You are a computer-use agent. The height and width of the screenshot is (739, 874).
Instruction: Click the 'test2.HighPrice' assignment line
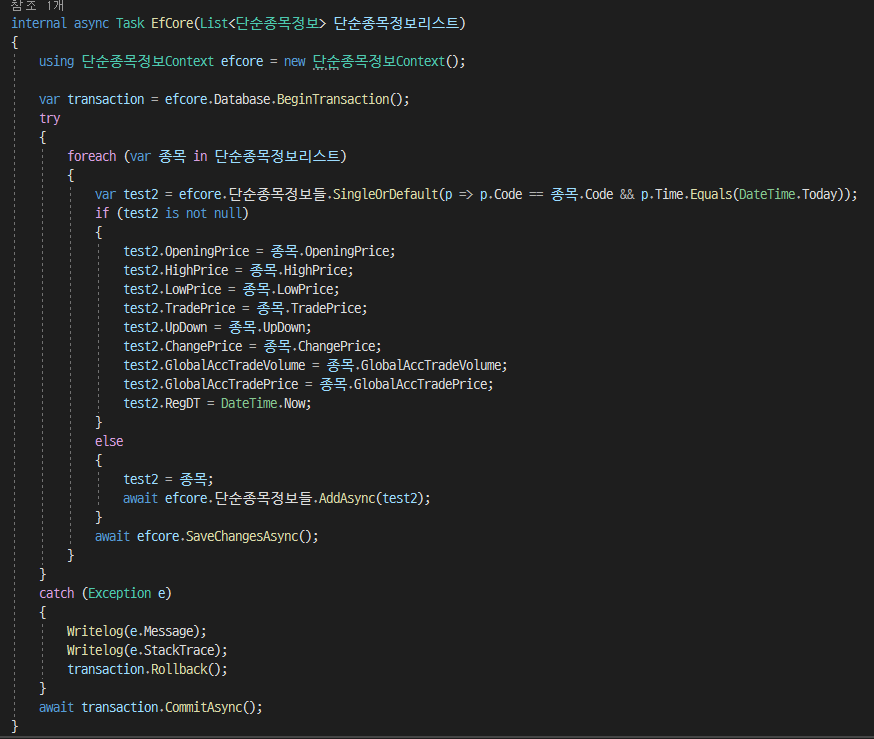[x=238, y=270]
